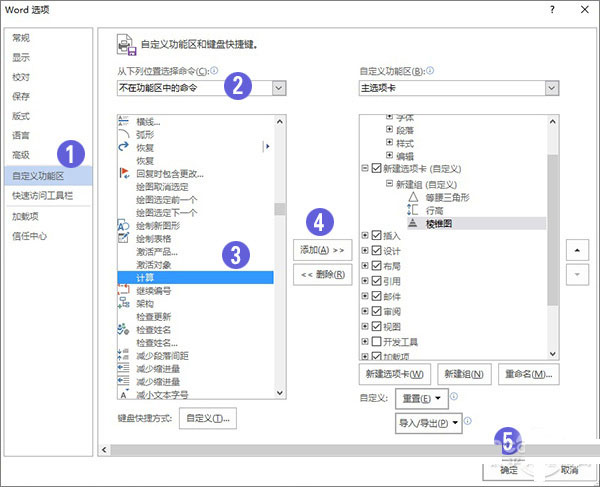
Task: Click the 新建组(N) button
Action: click(x=464, y=374)
